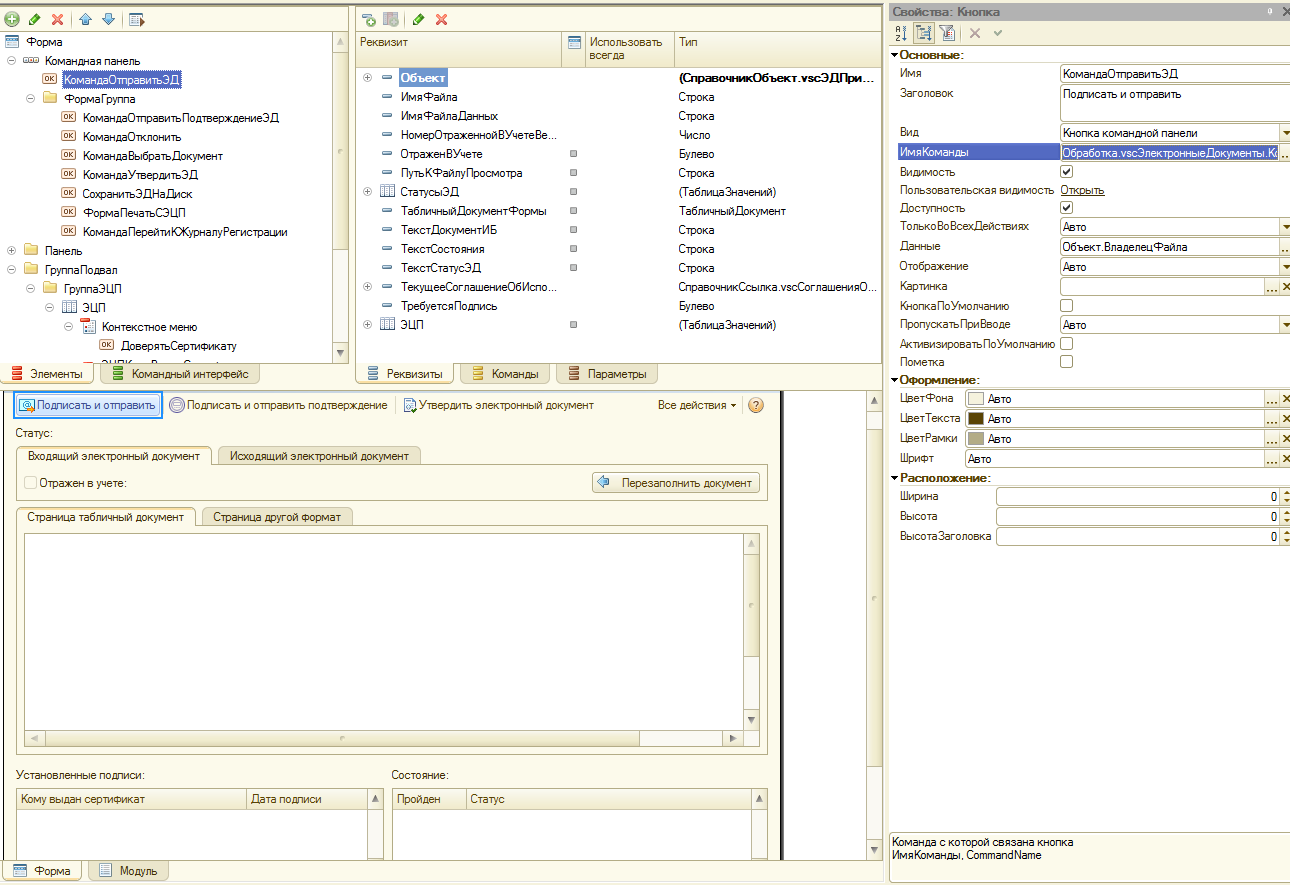Click the ellipsis button of the Данные field

1284,247
